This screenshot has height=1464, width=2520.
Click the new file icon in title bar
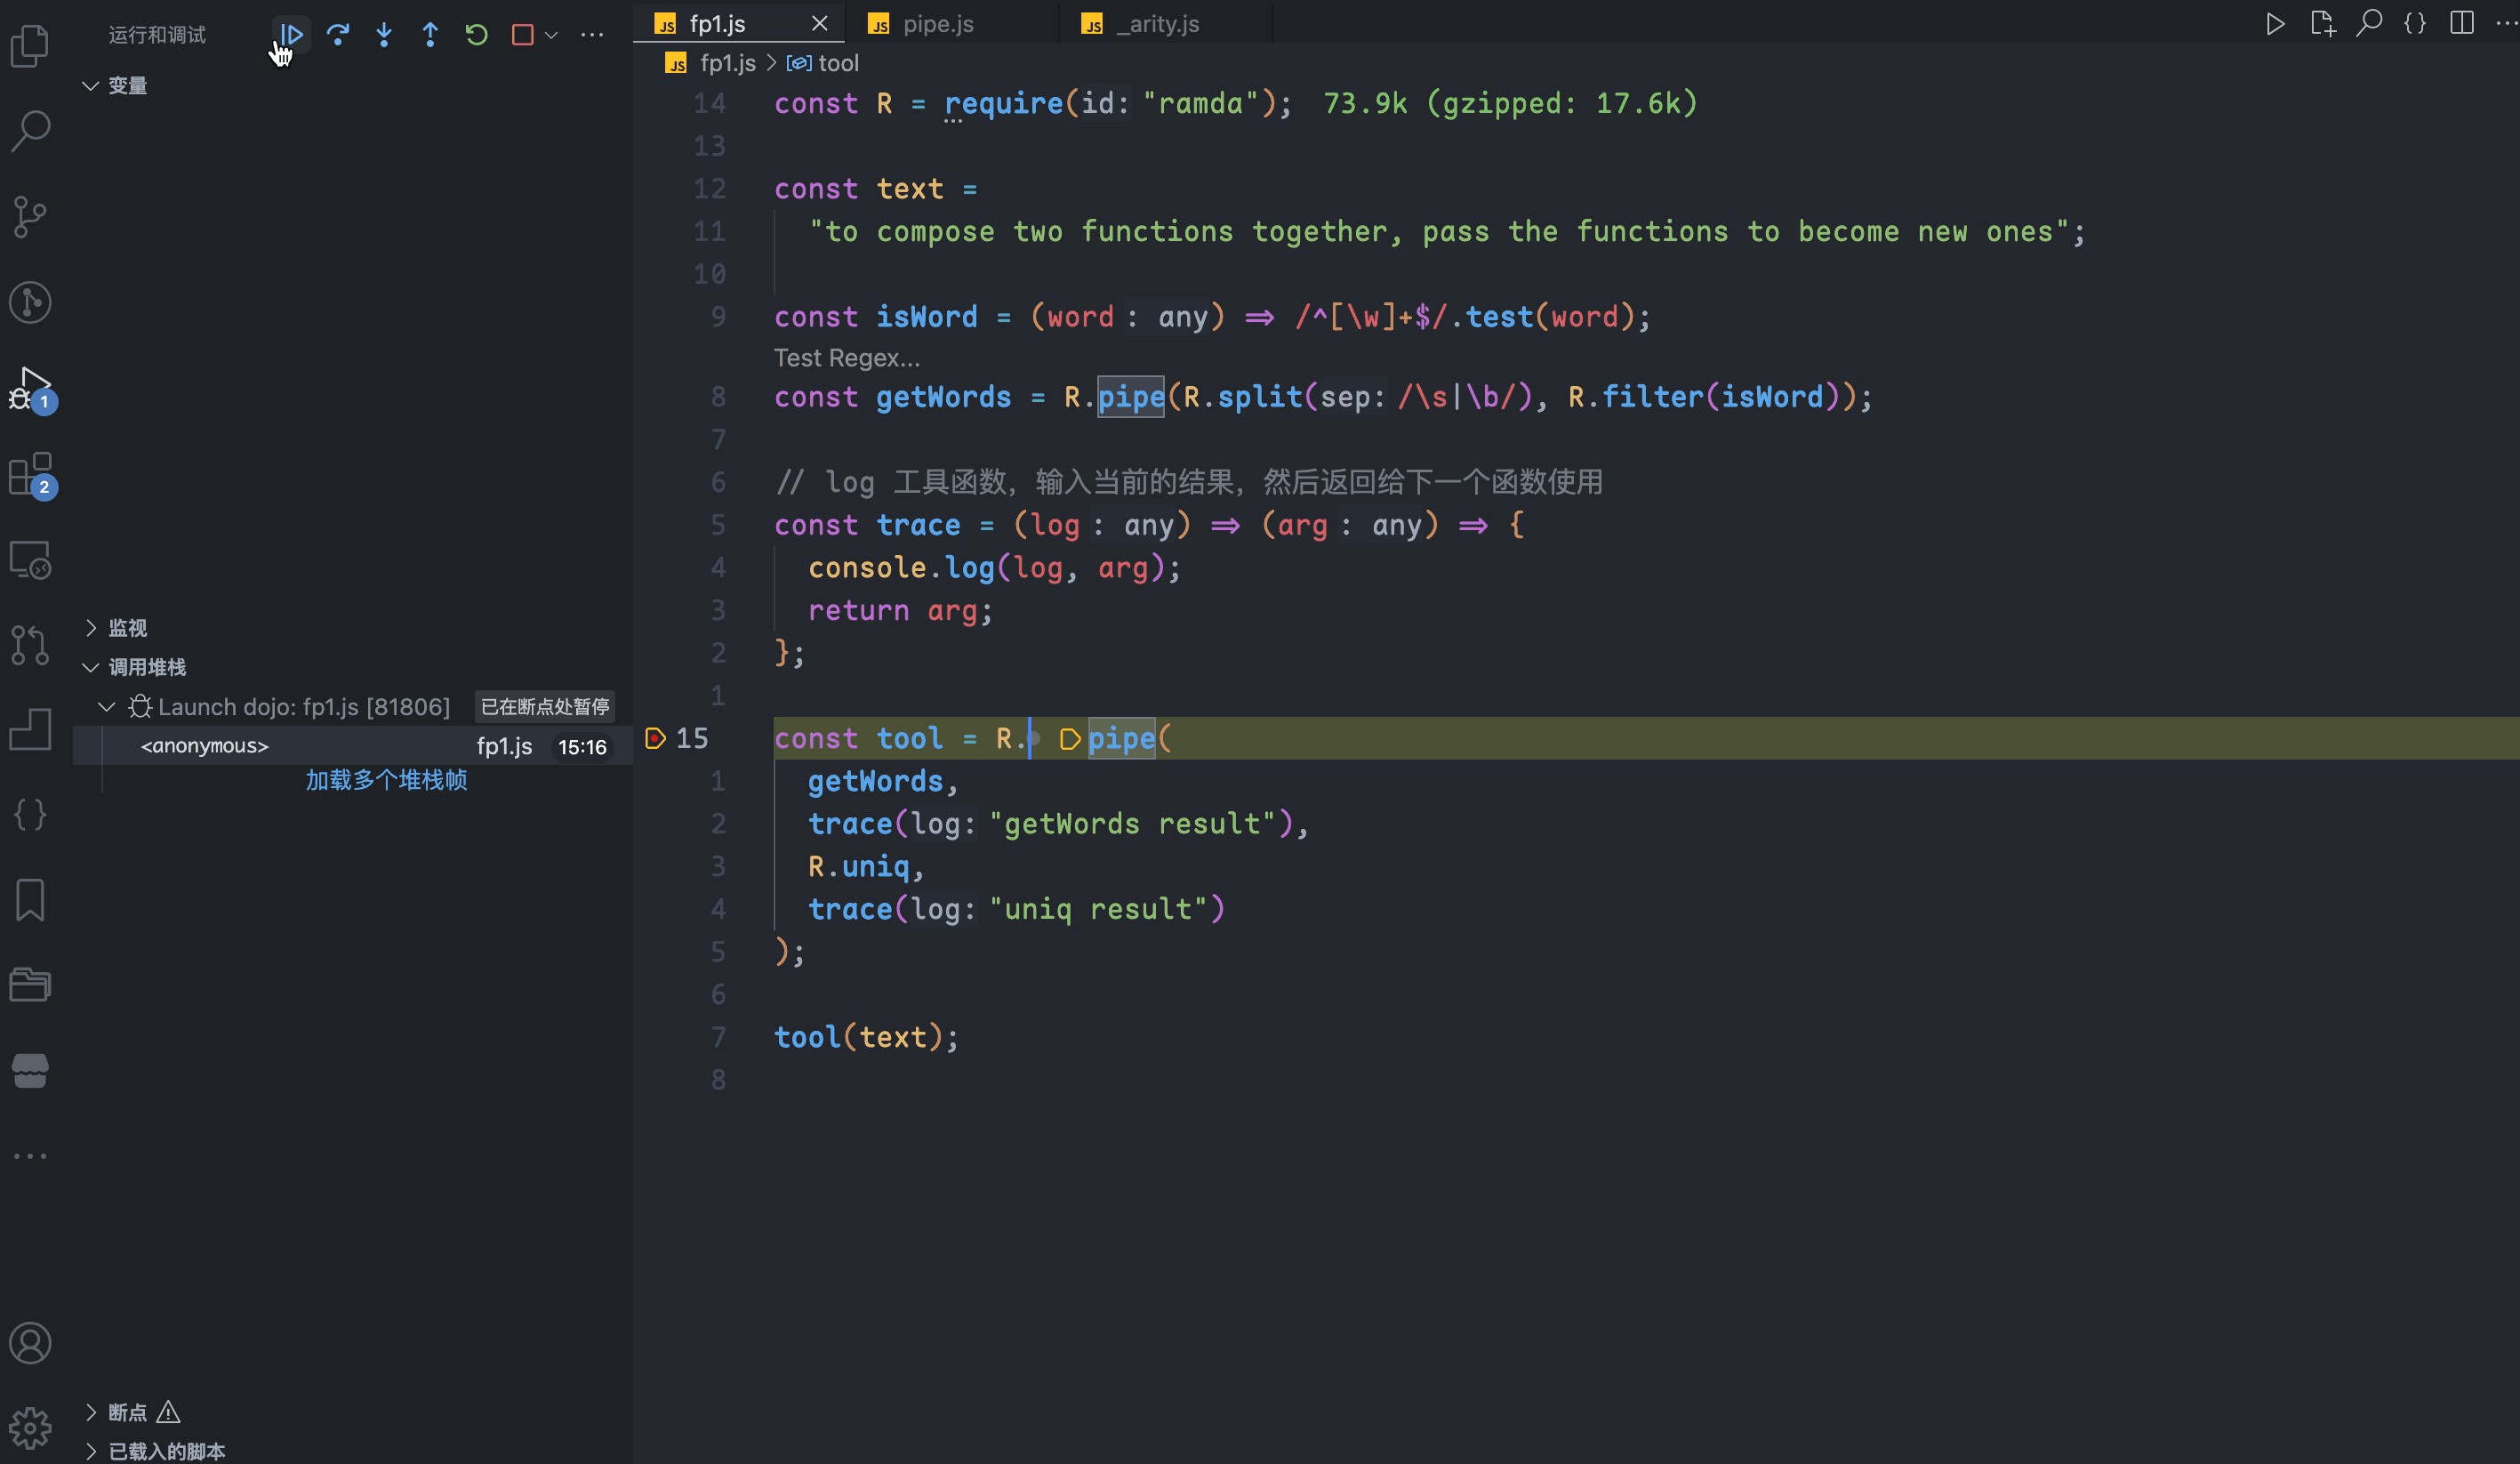pyautogui.click(x=2322, y=23)
